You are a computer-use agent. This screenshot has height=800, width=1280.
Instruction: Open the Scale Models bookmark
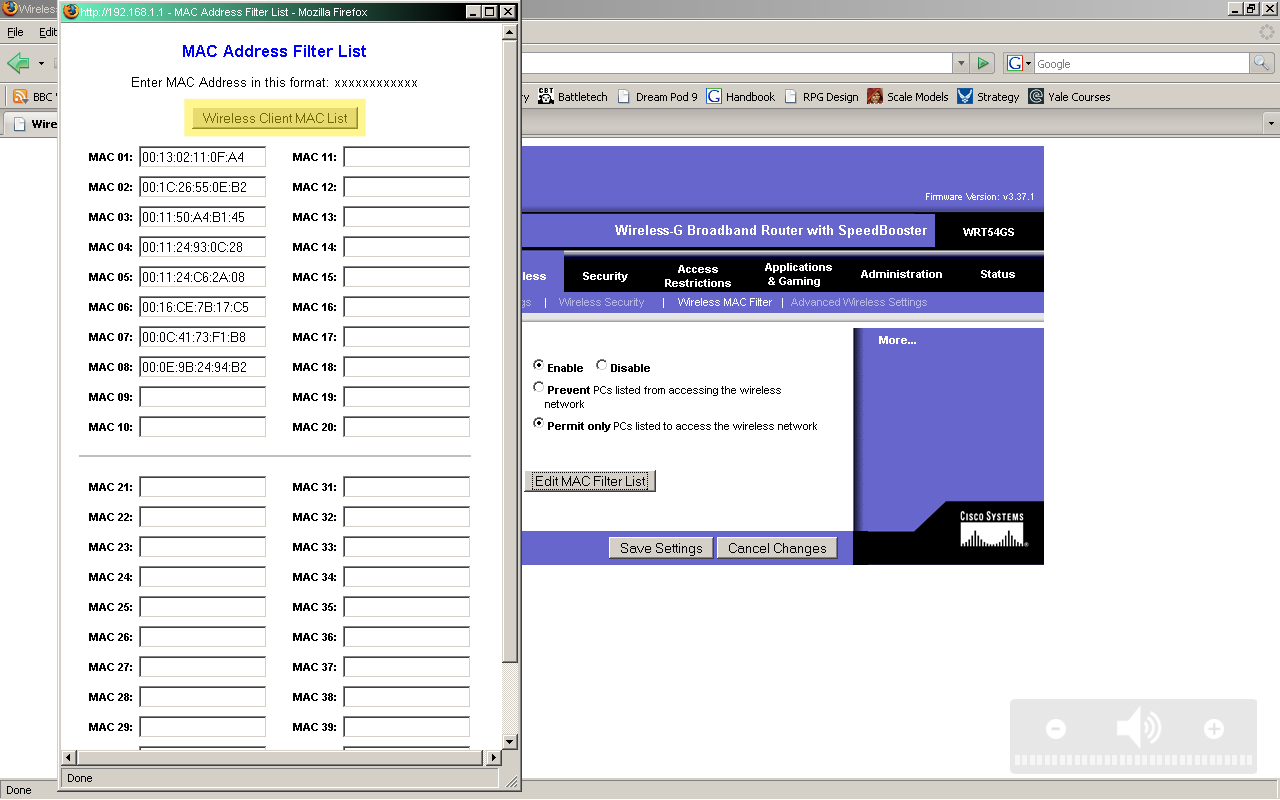908,97
